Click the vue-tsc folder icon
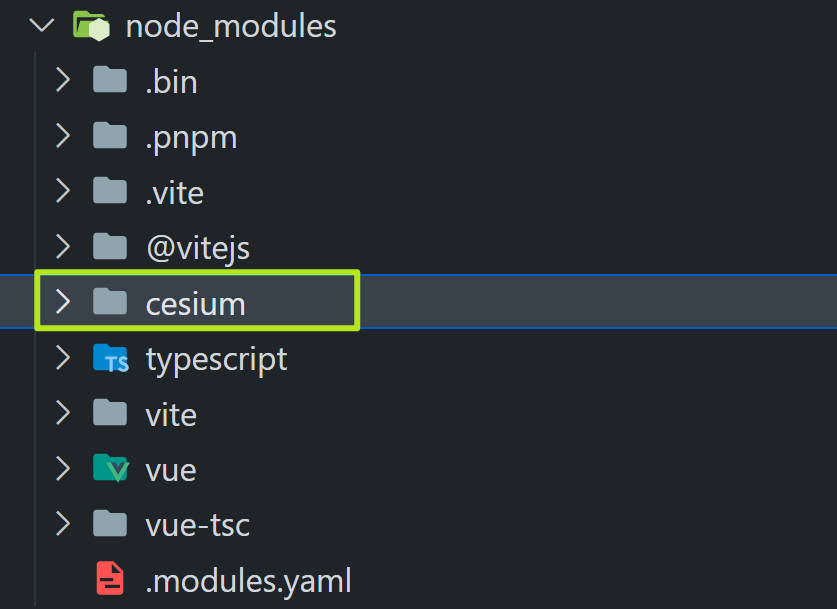This screenshot has height=609, width=837. tap(110, 523)
